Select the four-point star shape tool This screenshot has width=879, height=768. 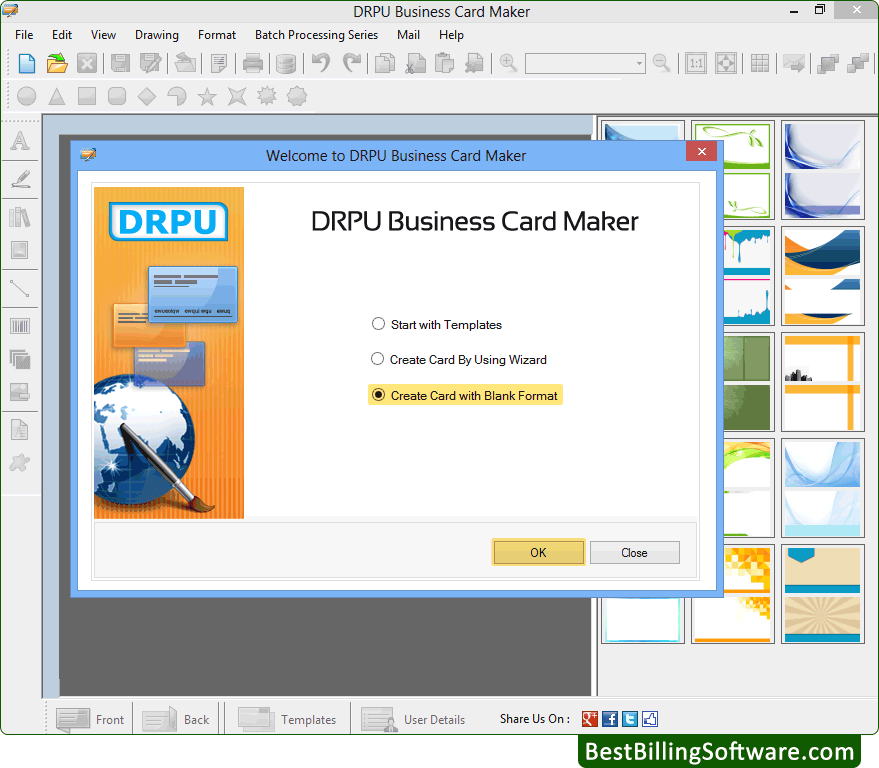[237, 96]
